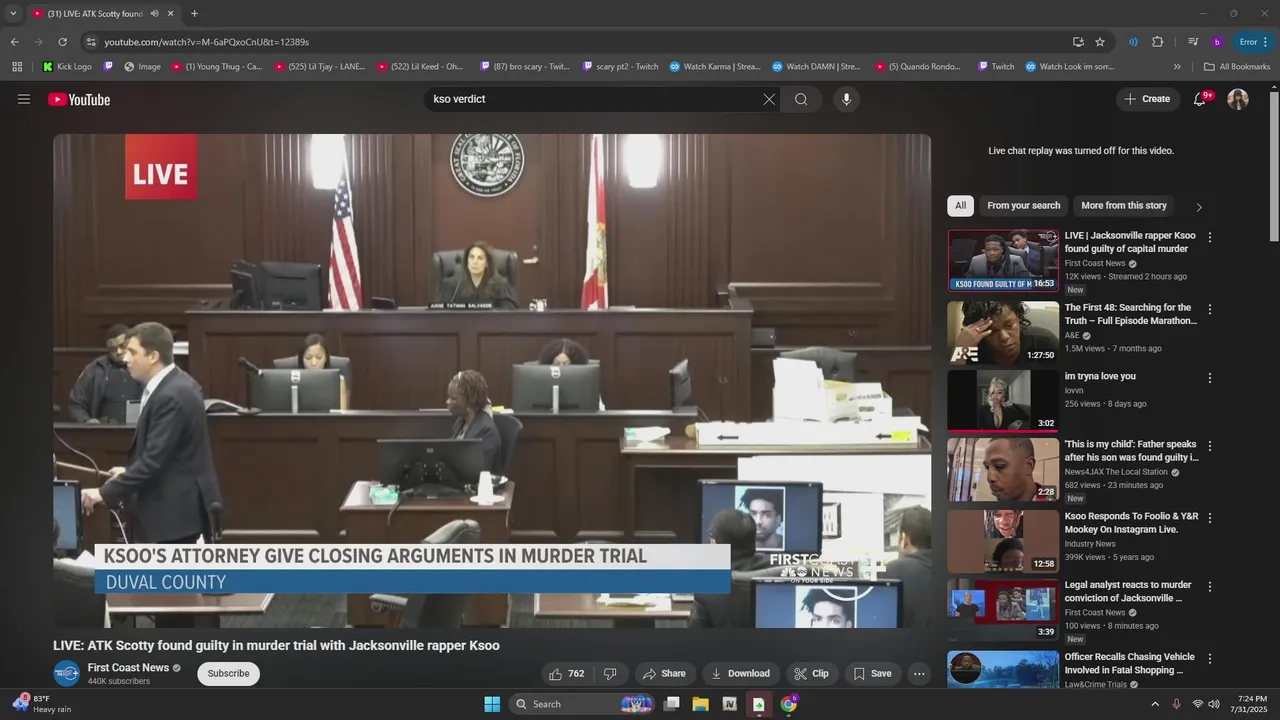Open 'im tryna love you' thumbnail
Image resolution: width=1280 pixels, height=720 pixels.
[1003, 401]
